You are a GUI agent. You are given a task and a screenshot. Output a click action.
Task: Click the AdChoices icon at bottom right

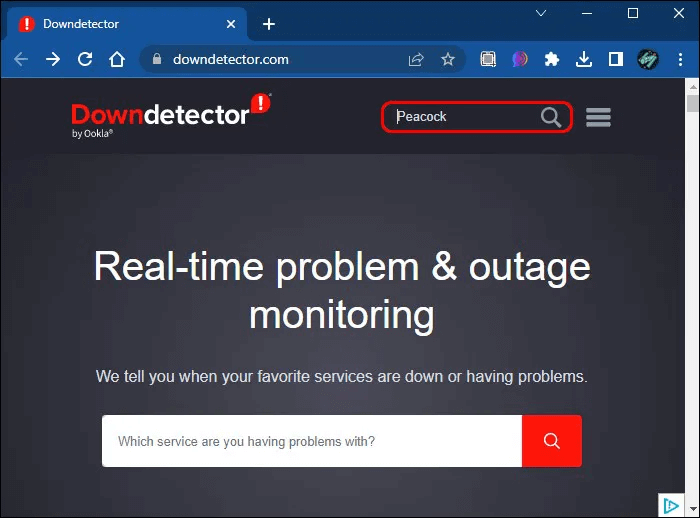671,505
